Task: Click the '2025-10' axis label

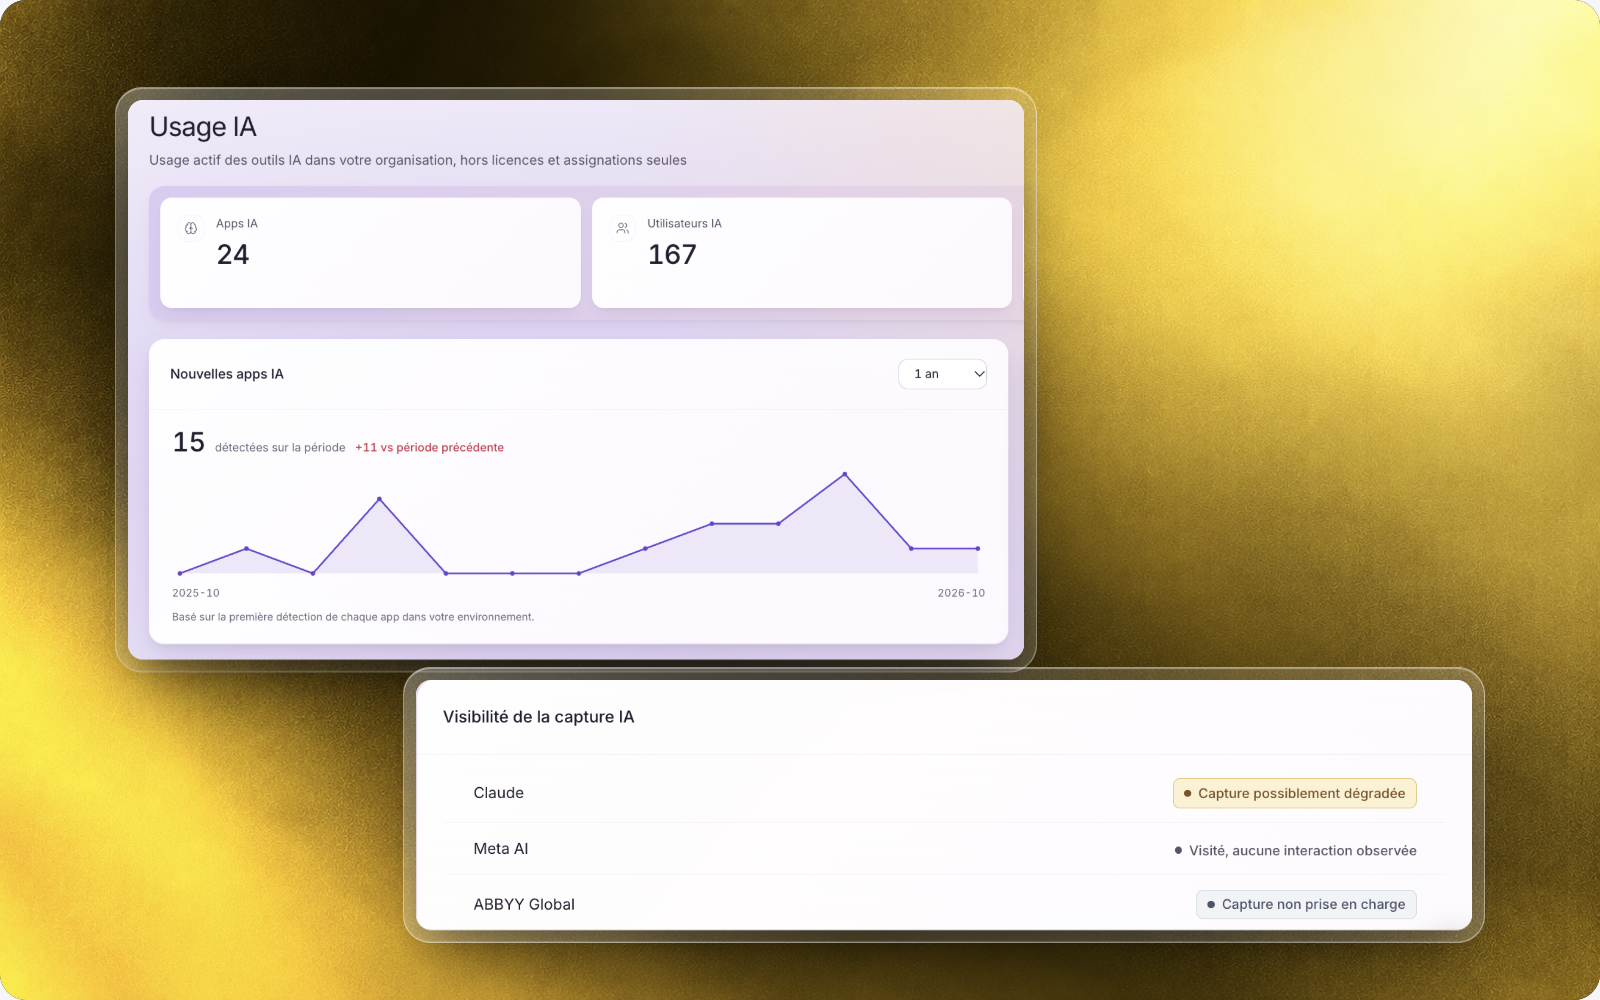Action: coord(196,593)
